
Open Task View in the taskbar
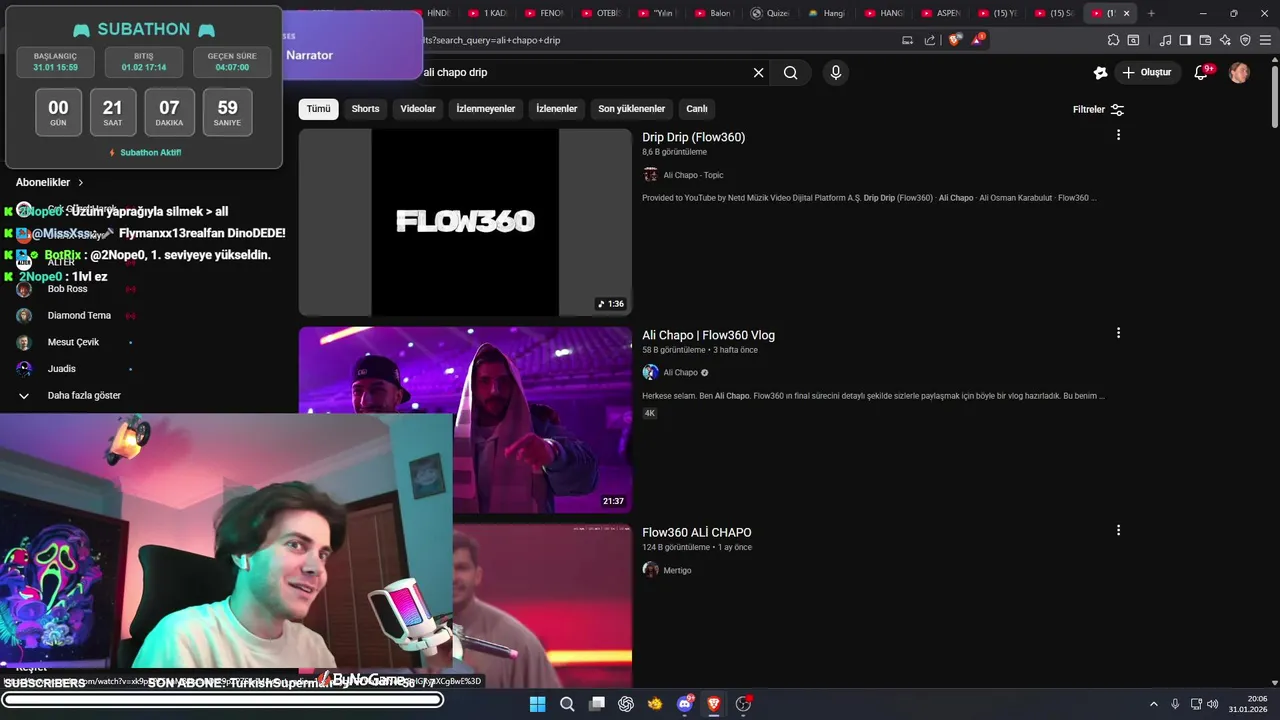(x=597, y=704)
